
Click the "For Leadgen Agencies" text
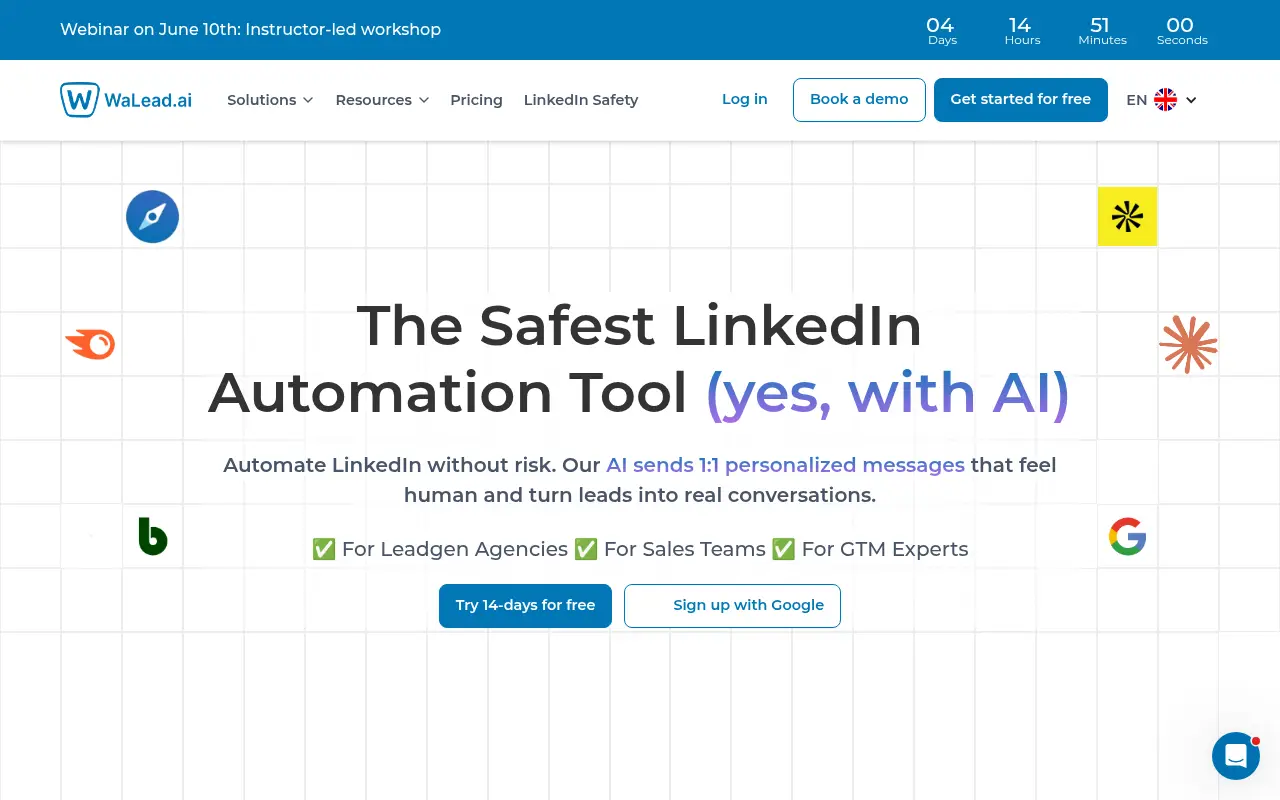(x=454, y=549)
